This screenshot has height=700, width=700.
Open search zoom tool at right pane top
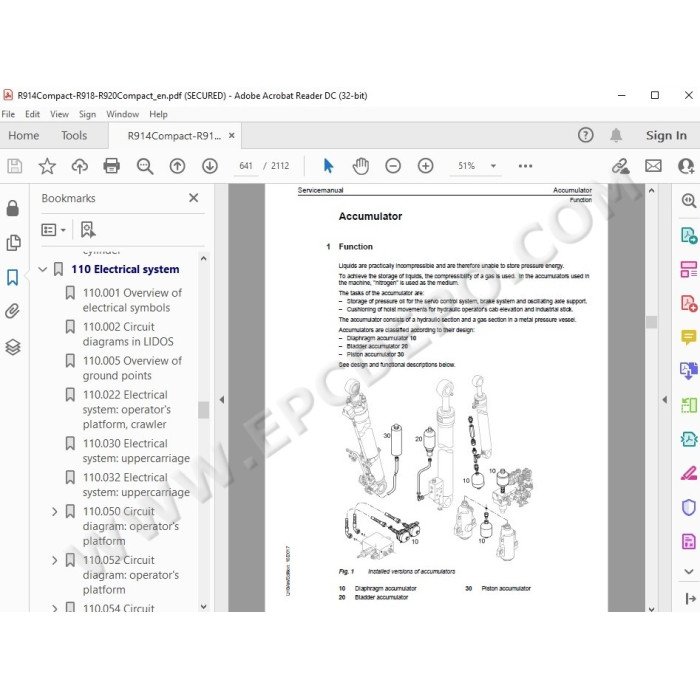(688, 200)
